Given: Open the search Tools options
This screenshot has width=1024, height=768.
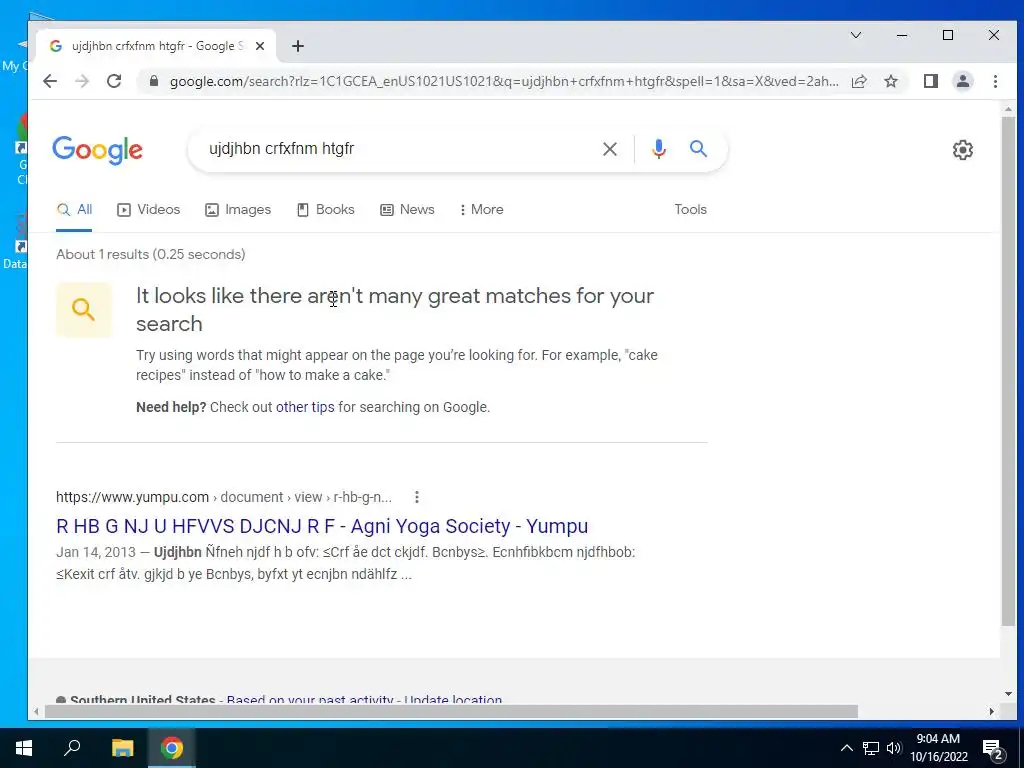Looking at the screenshot, I should pos(690,210).
